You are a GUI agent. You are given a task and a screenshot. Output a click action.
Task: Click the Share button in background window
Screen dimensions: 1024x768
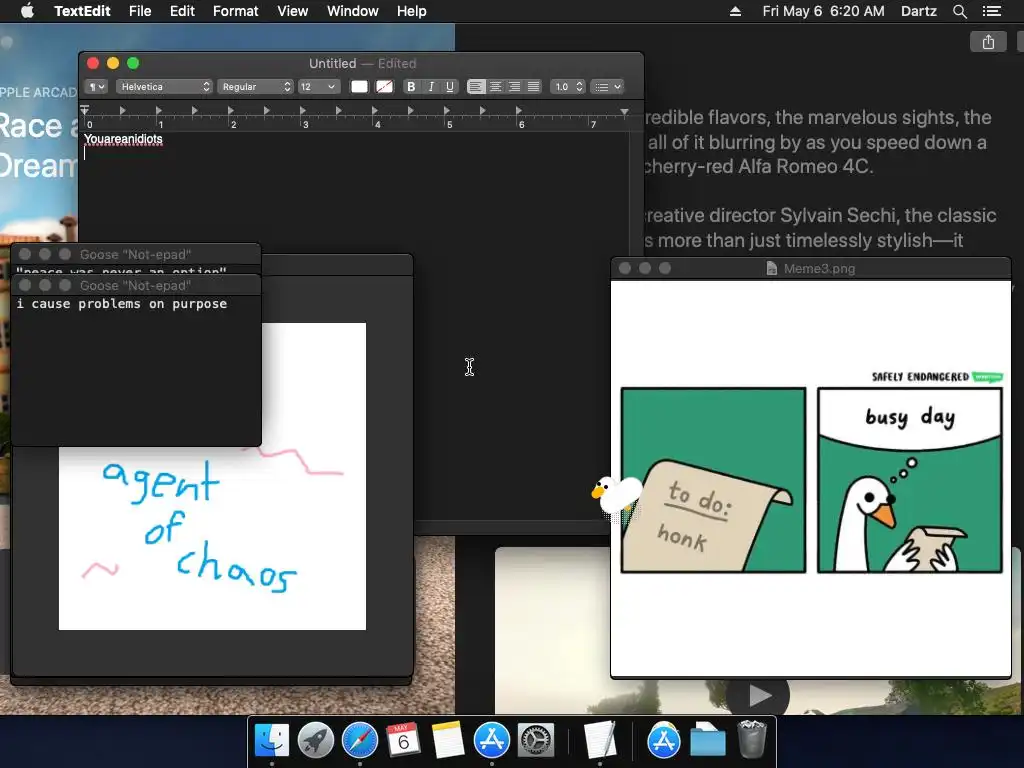[x=988, y=42]
